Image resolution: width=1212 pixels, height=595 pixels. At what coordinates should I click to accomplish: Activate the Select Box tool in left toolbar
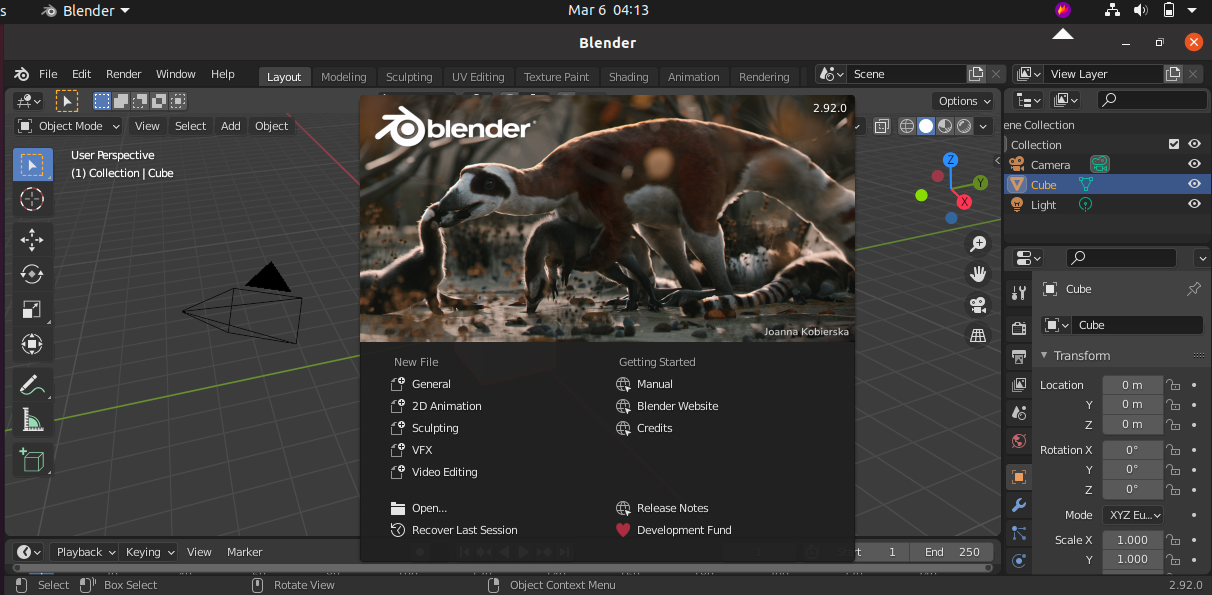pyautogui.click(x=32, y=164)
